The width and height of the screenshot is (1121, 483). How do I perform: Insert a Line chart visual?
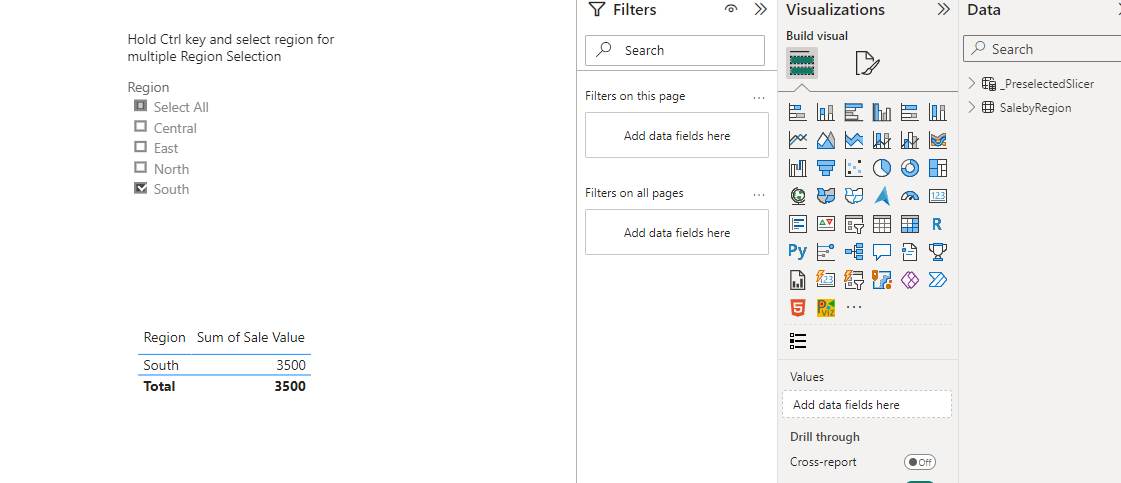coord(797,140)
